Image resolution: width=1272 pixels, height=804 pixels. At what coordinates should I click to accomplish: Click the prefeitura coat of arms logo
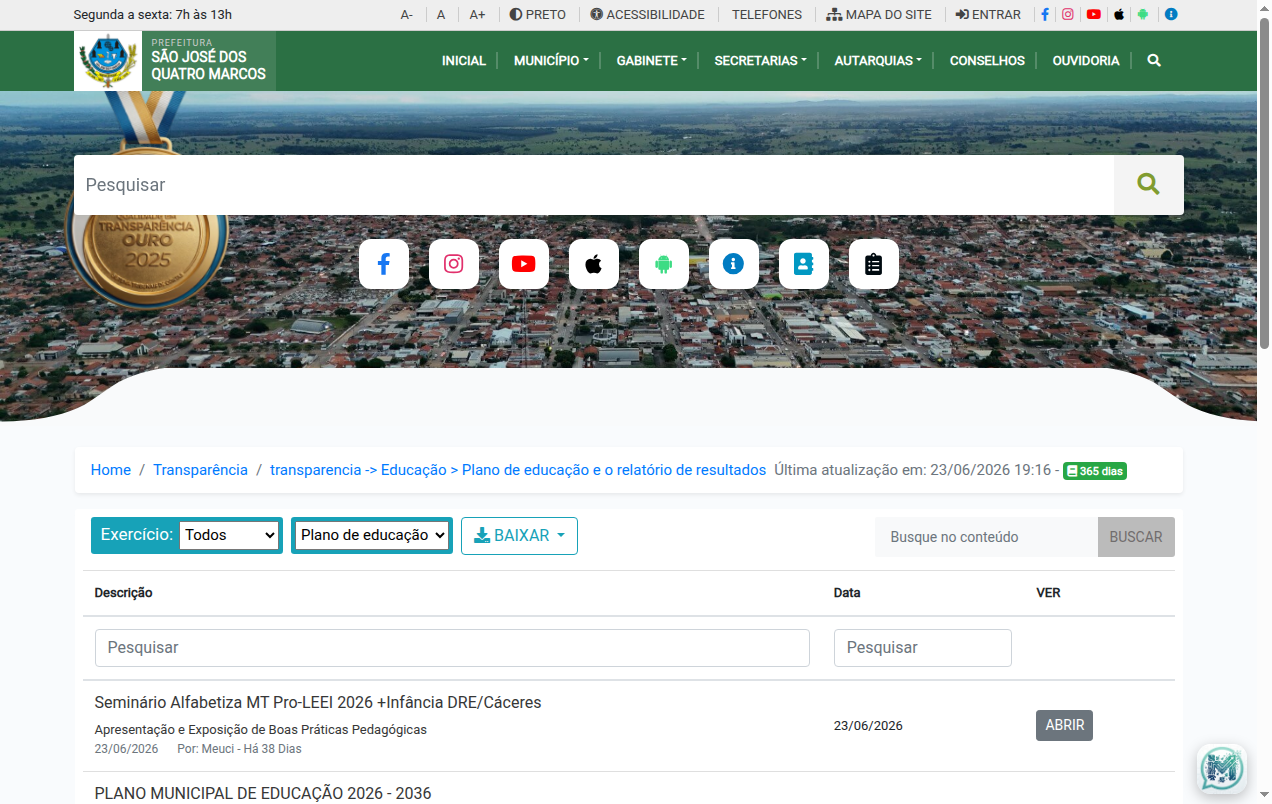click(108, 61)
